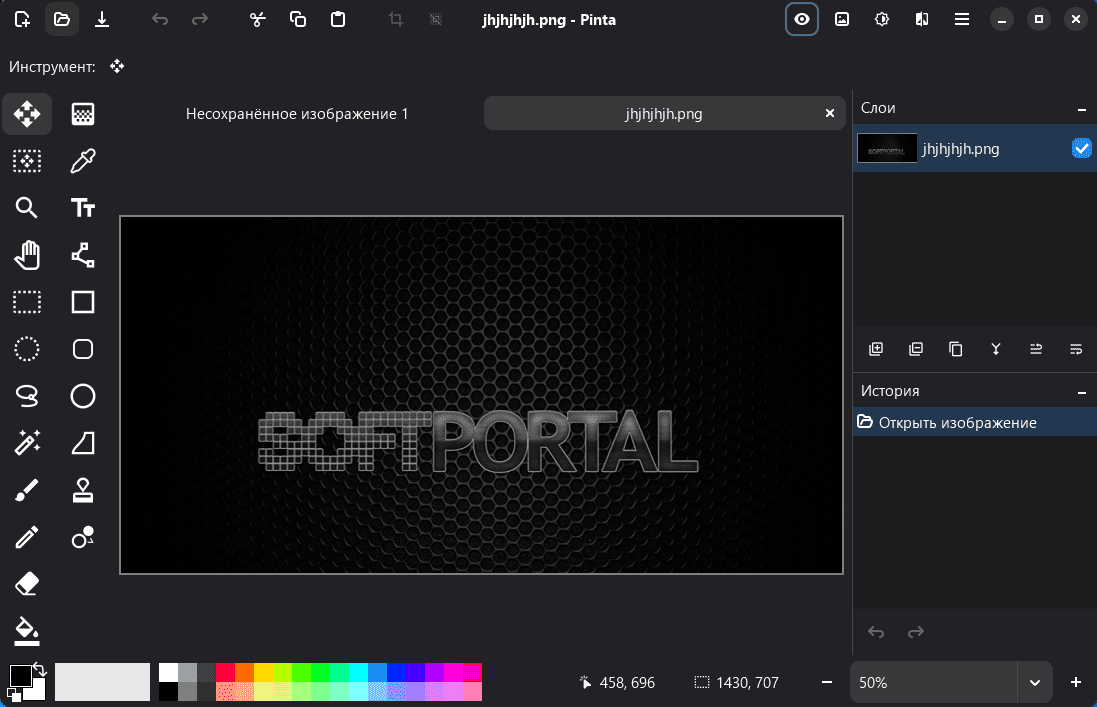
Task: Select the Paintbrush tool
Action: (27, 490)
